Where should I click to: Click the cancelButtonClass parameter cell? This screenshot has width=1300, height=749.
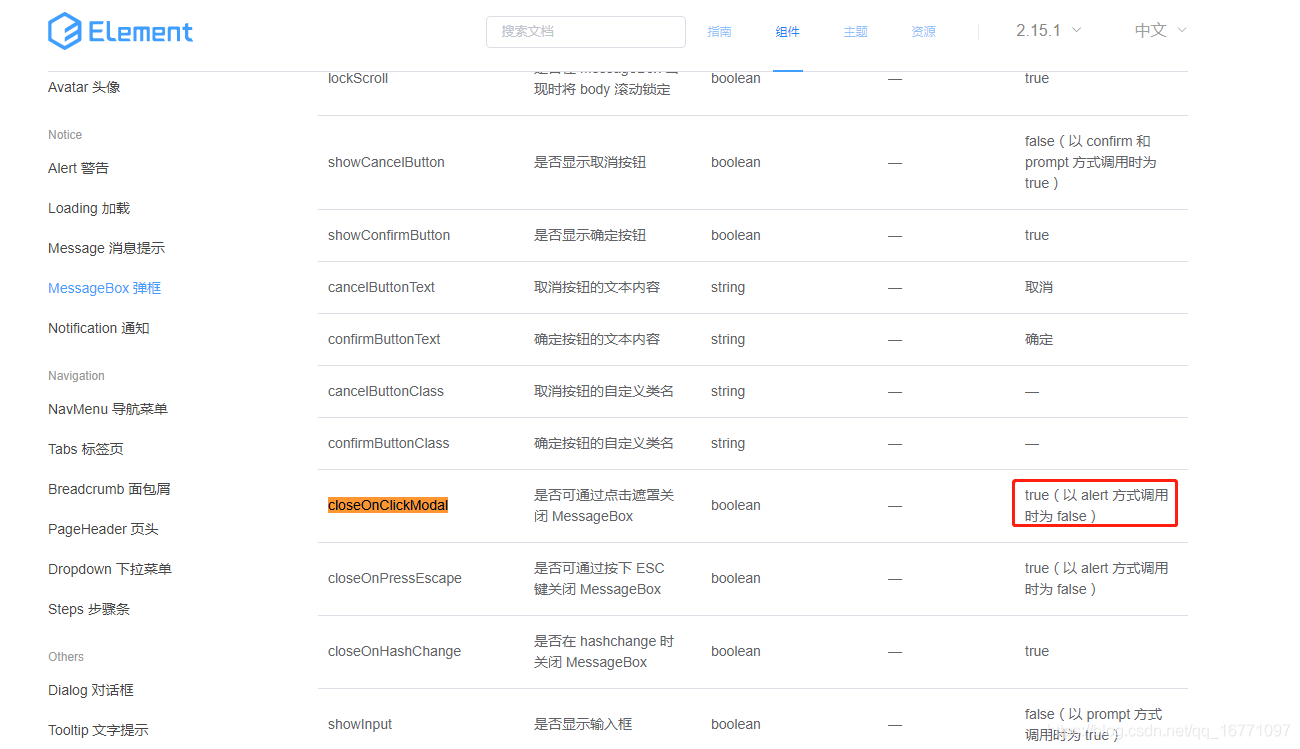[386, 391]
